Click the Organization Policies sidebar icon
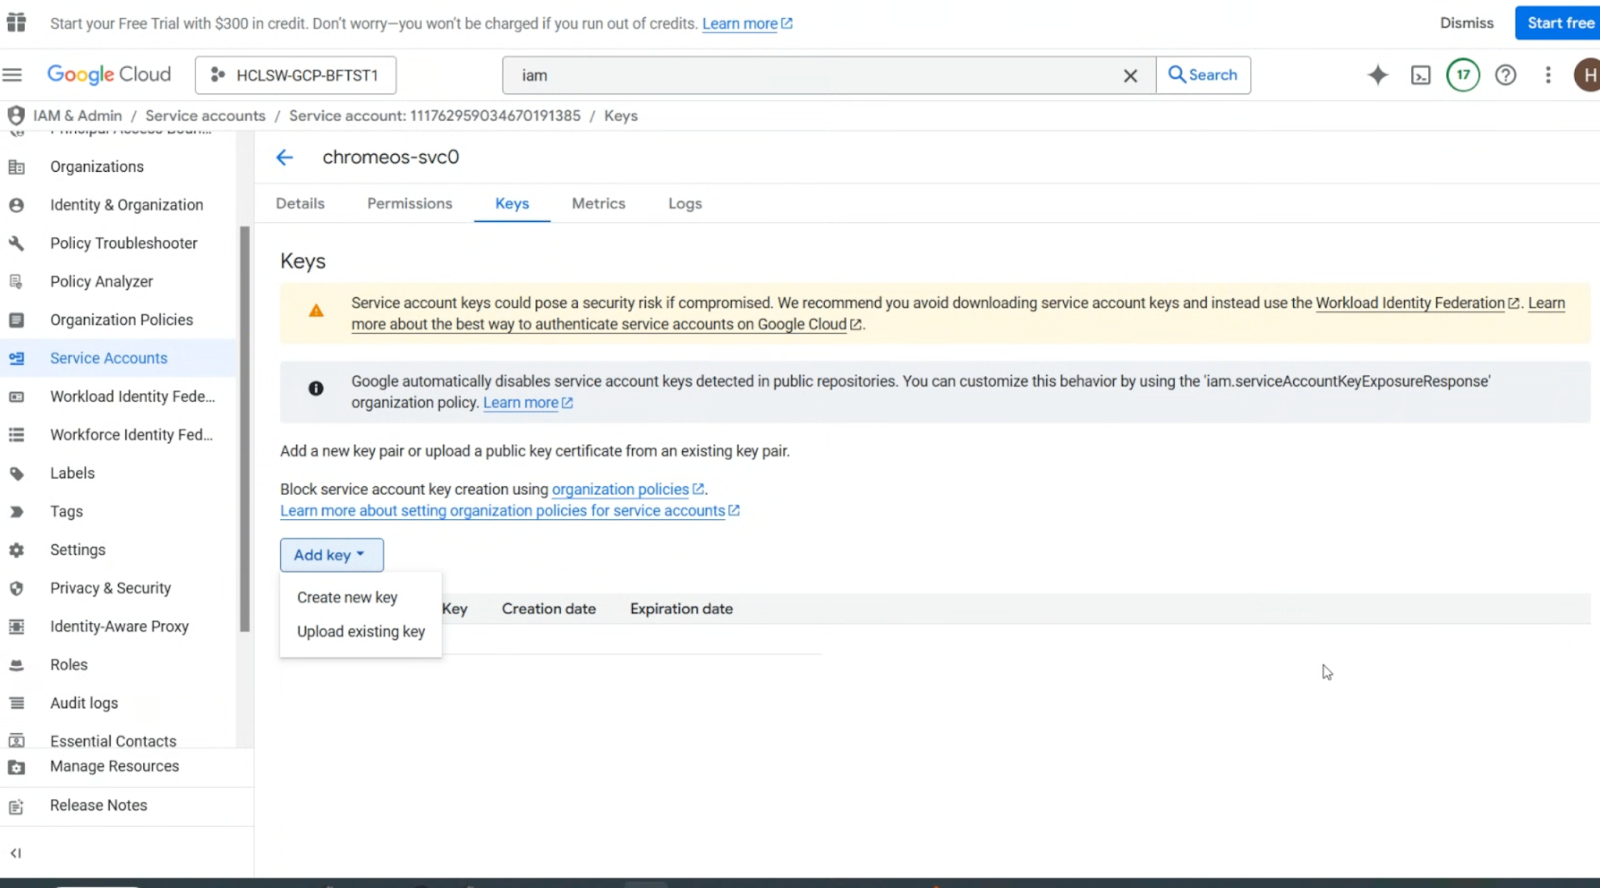Image resolution: width=1600 pixels, height=888 pixels. point(16,320)
